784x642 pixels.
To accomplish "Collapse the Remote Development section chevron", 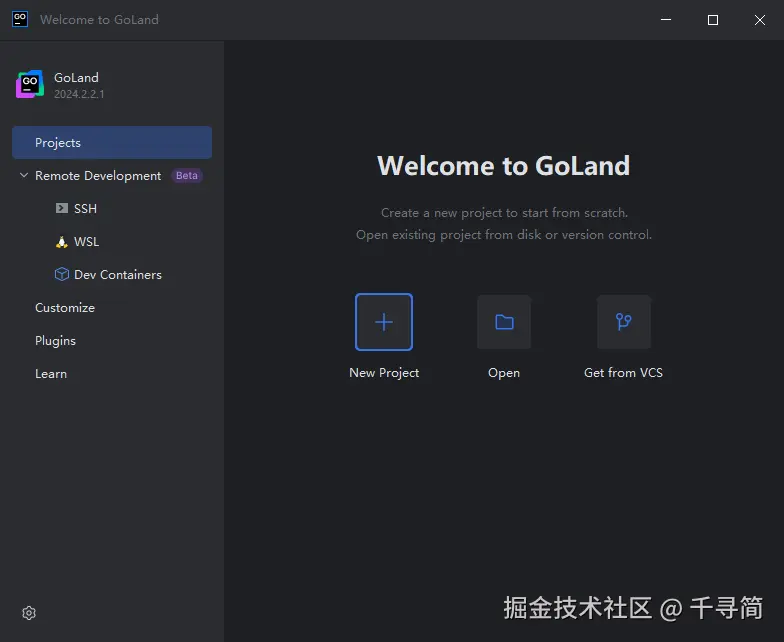I will coord(24,175).
